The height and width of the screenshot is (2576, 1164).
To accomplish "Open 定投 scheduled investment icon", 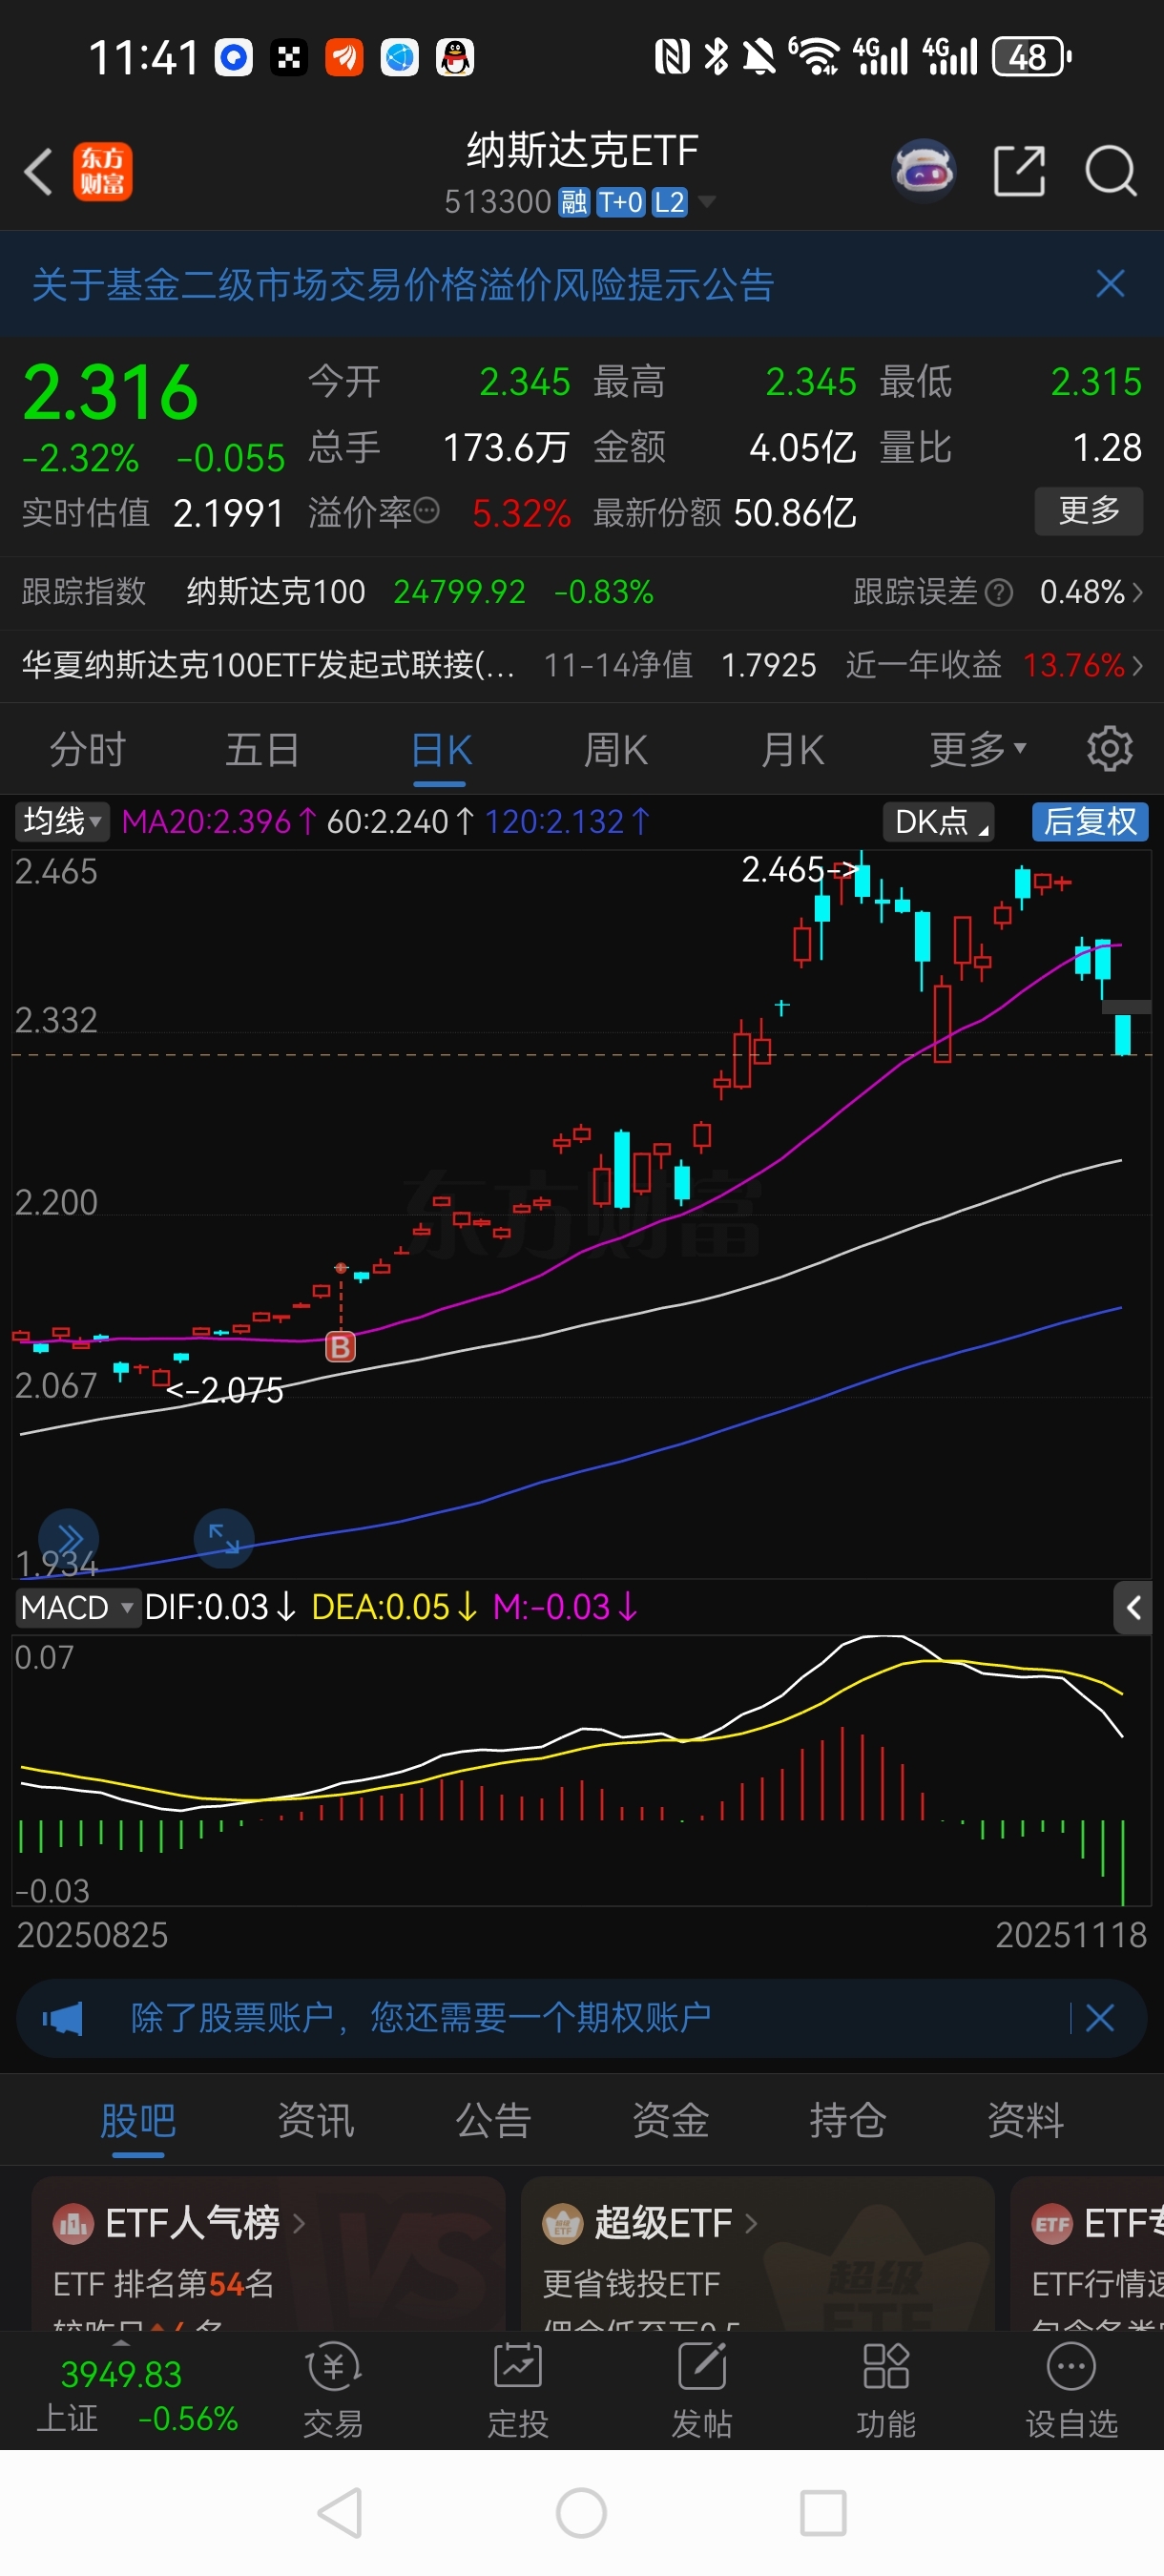I will (x=517, y=2391).
